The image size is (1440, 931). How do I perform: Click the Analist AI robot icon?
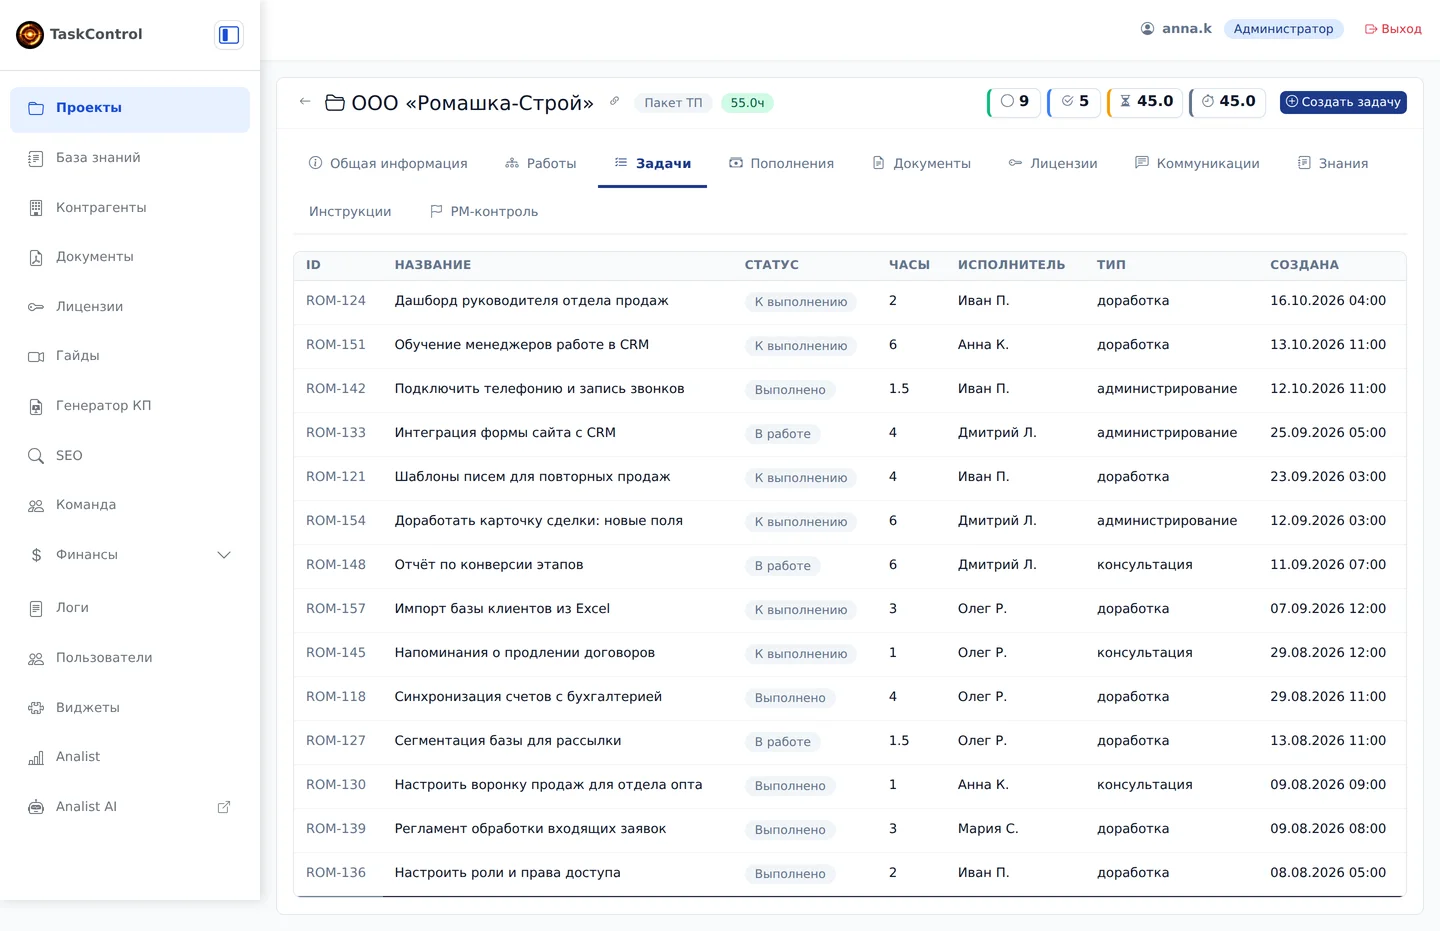36,807
